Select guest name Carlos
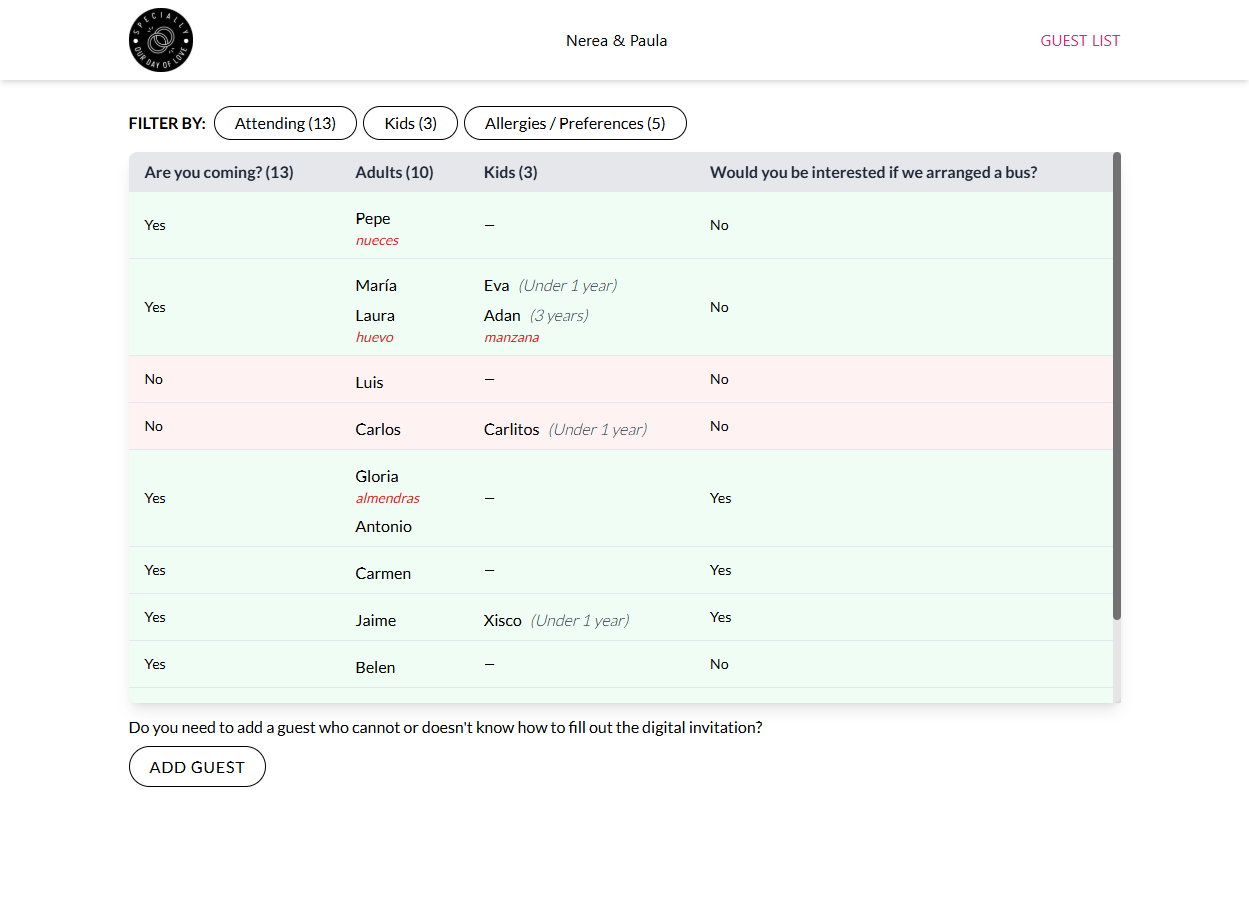This screenshot has height=919, width=1249. point(378,430)
